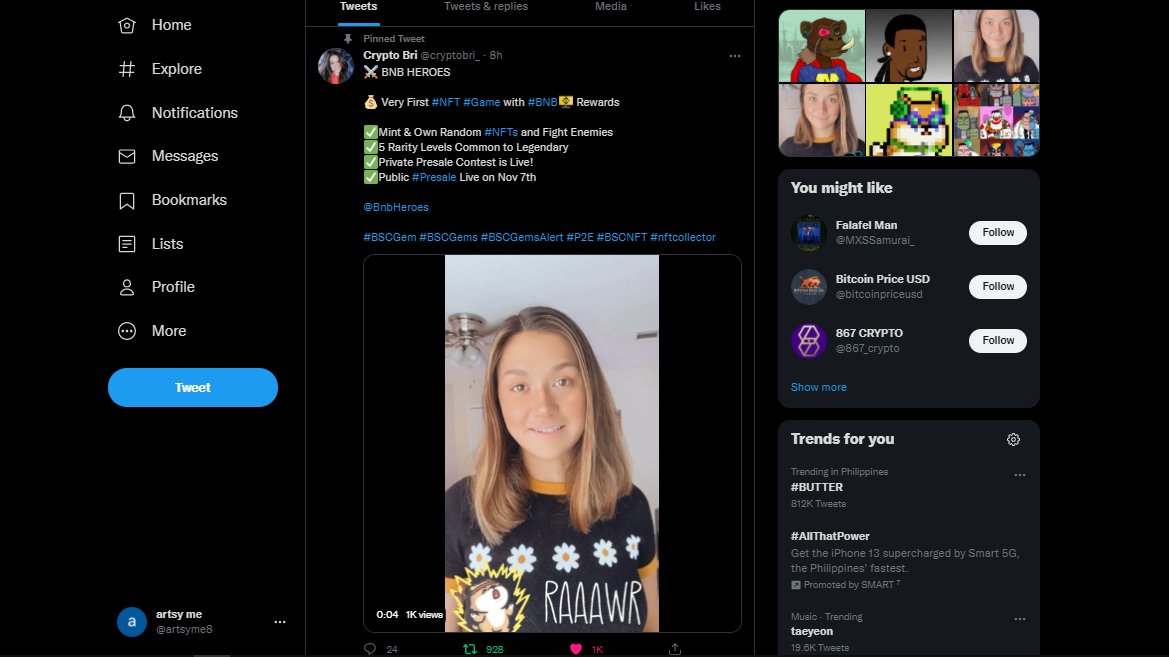This screenshot has width=1169, height=657.
Task: Open the taeyeon trending topic
Action: (x=812, y=632)
